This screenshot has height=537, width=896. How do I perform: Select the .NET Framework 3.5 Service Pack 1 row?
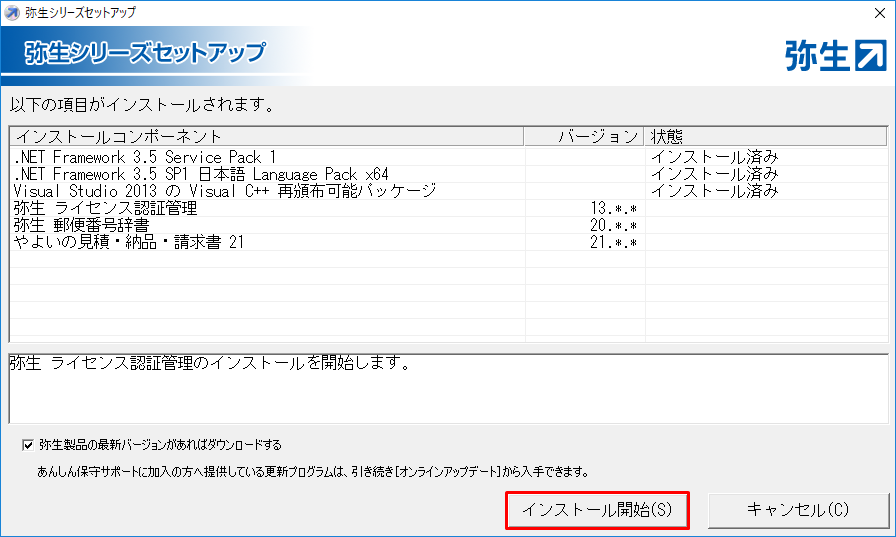click(145, 157)
